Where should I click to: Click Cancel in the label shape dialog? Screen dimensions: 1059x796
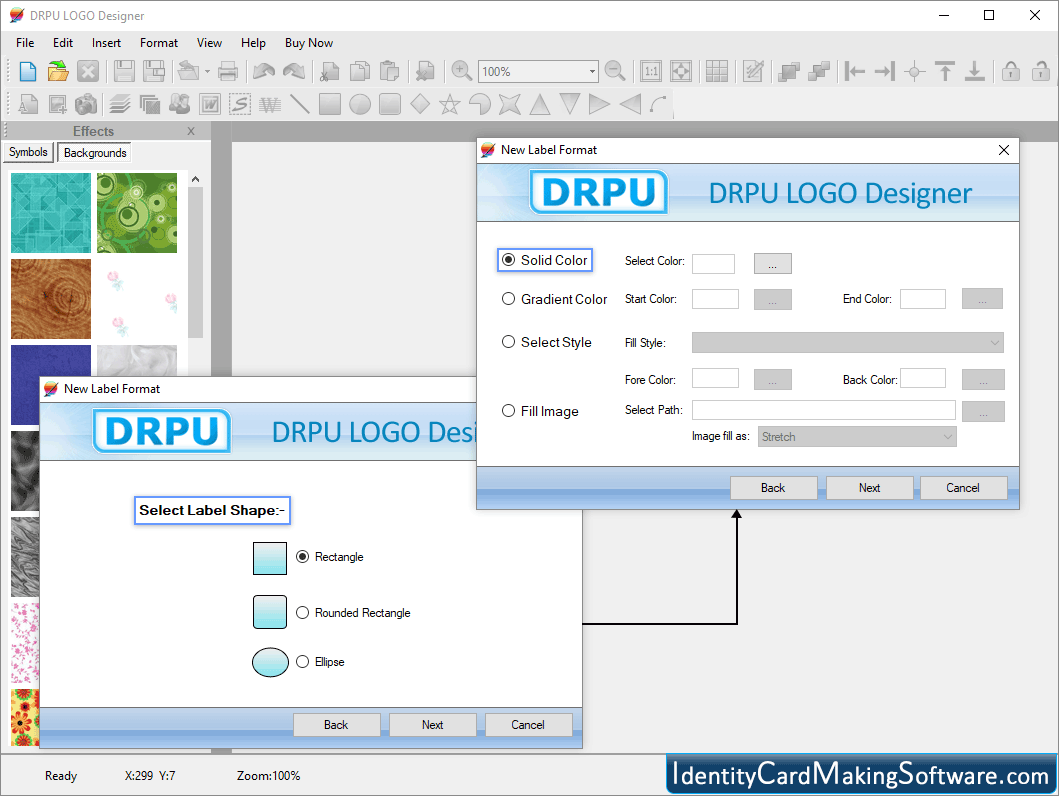coord(528,724)
